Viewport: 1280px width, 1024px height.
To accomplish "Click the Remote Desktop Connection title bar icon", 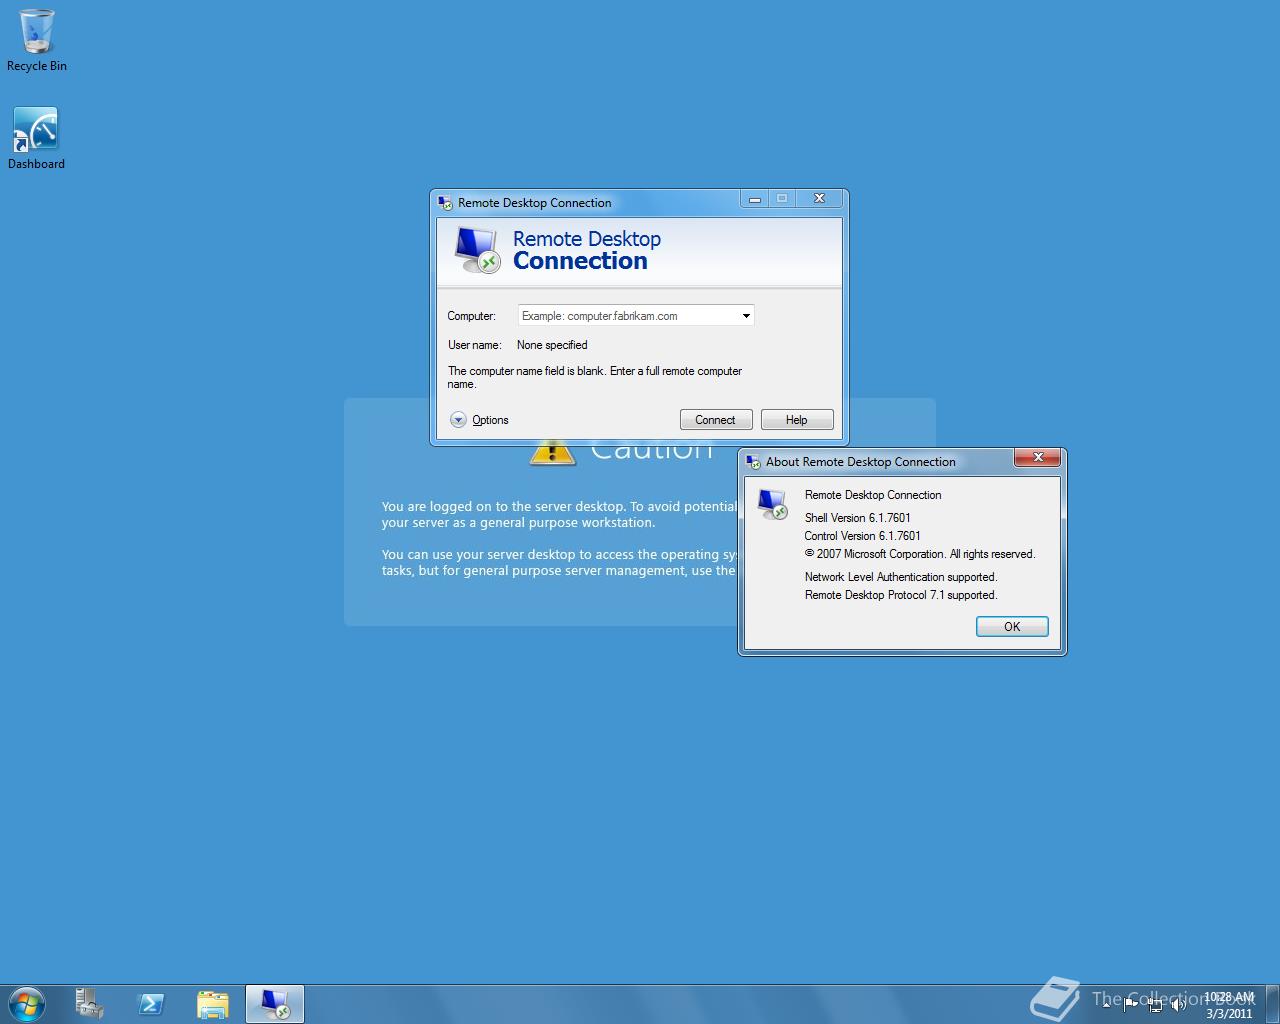I will 445,202.
